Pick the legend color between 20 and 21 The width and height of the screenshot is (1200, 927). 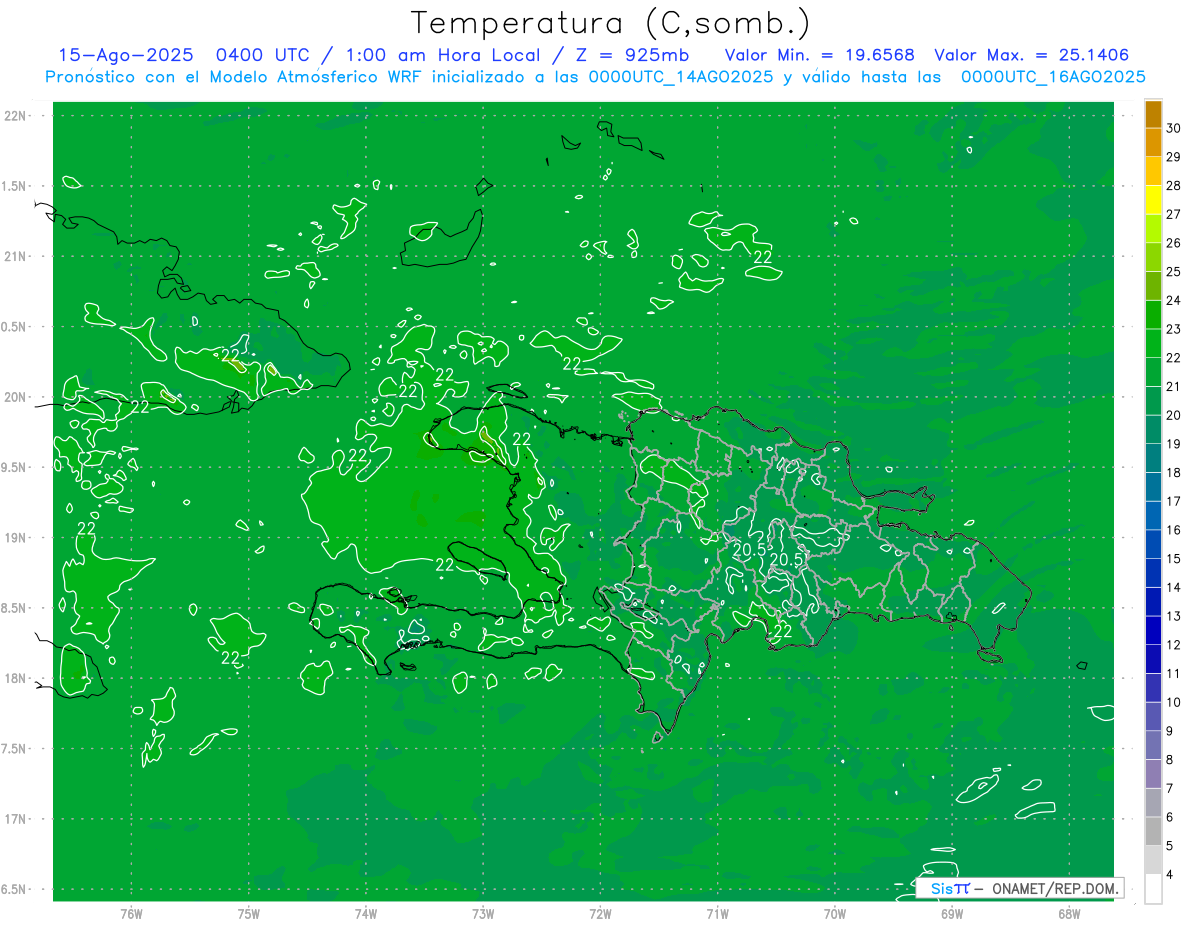click(1153, 400)
